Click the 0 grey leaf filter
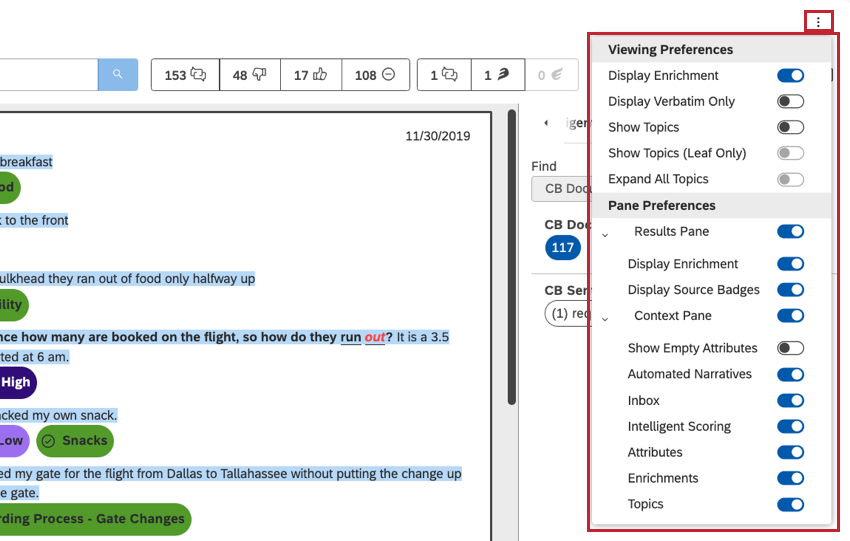Viewport: 850px width, 541px height. pyautogui.click(x=551, y=75)
